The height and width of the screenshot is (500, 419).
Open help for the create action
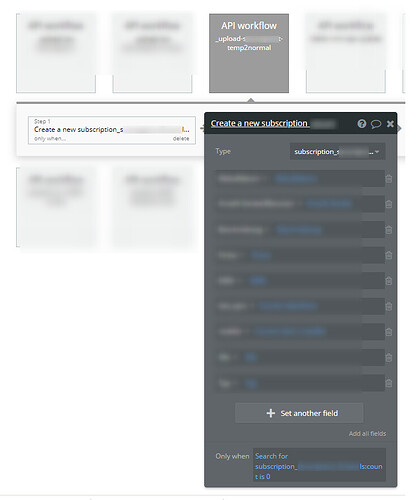[x=362, y=124]
